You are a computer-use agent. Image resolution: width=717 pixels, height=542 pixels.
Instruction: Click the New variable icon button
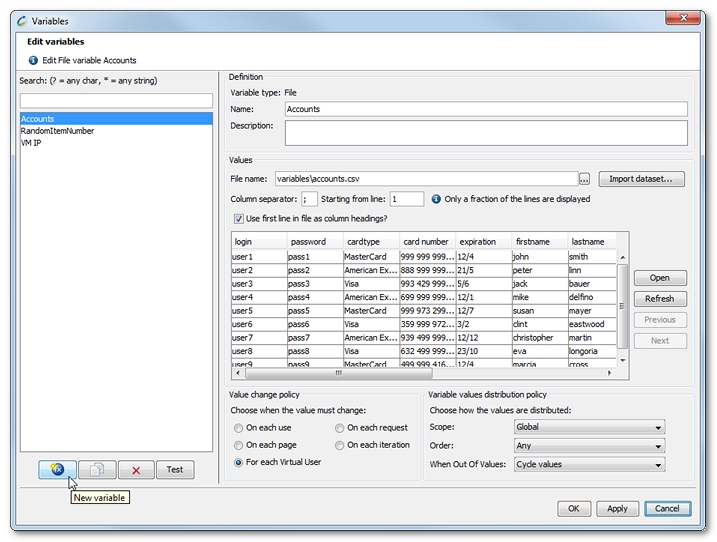[58, 469]
